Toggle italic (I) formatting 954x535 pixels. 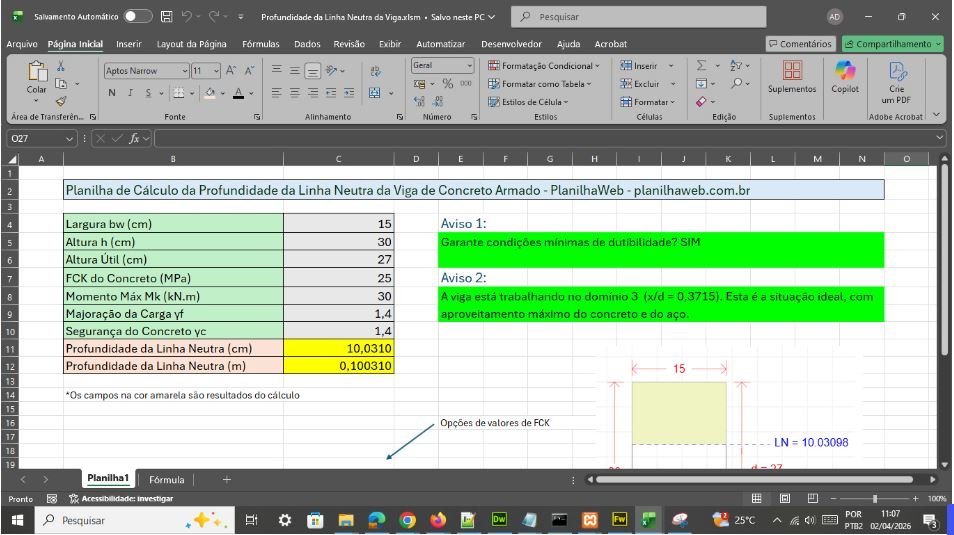point(129,93)
